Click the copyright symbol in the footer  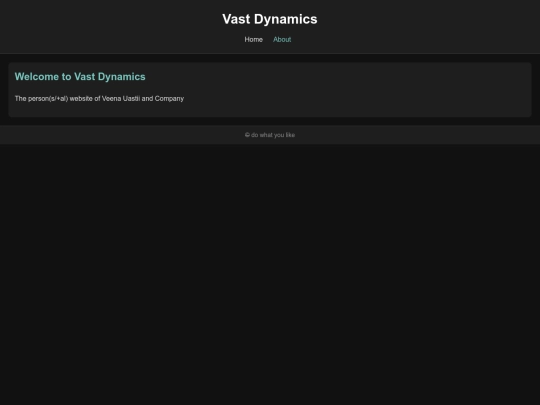(247, 135)
